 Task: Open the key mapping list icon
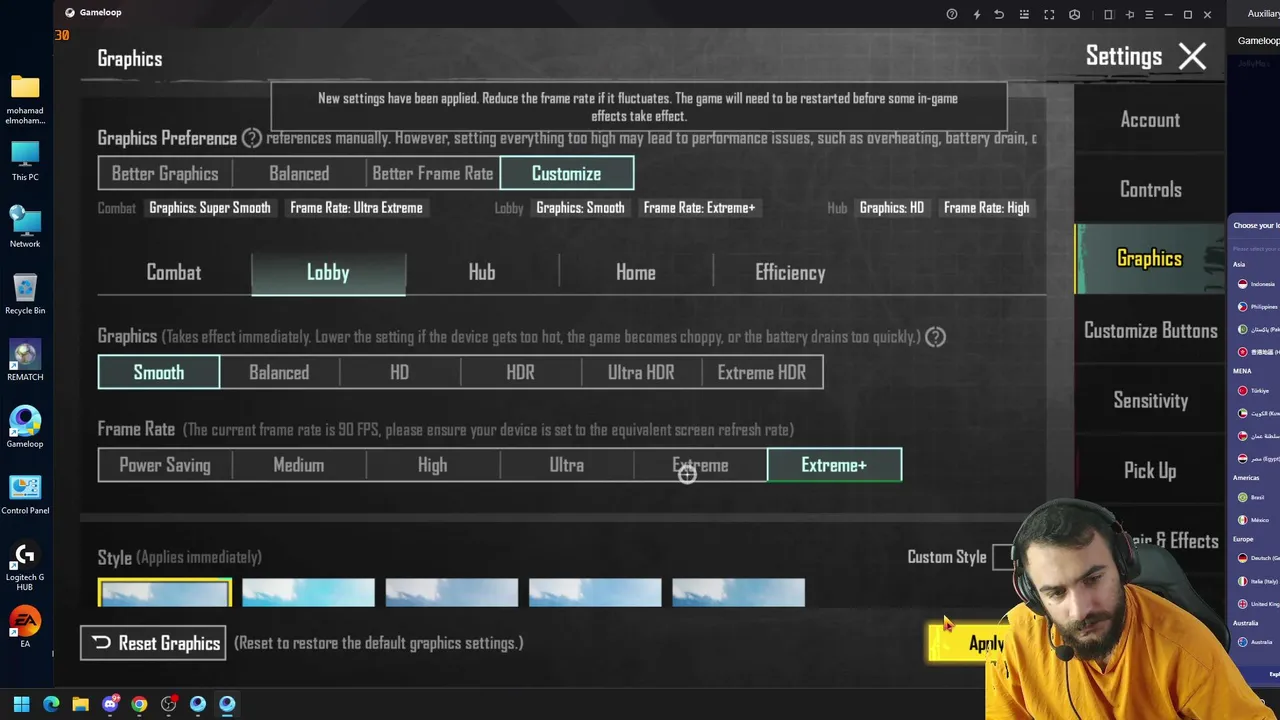(1024, 14)
